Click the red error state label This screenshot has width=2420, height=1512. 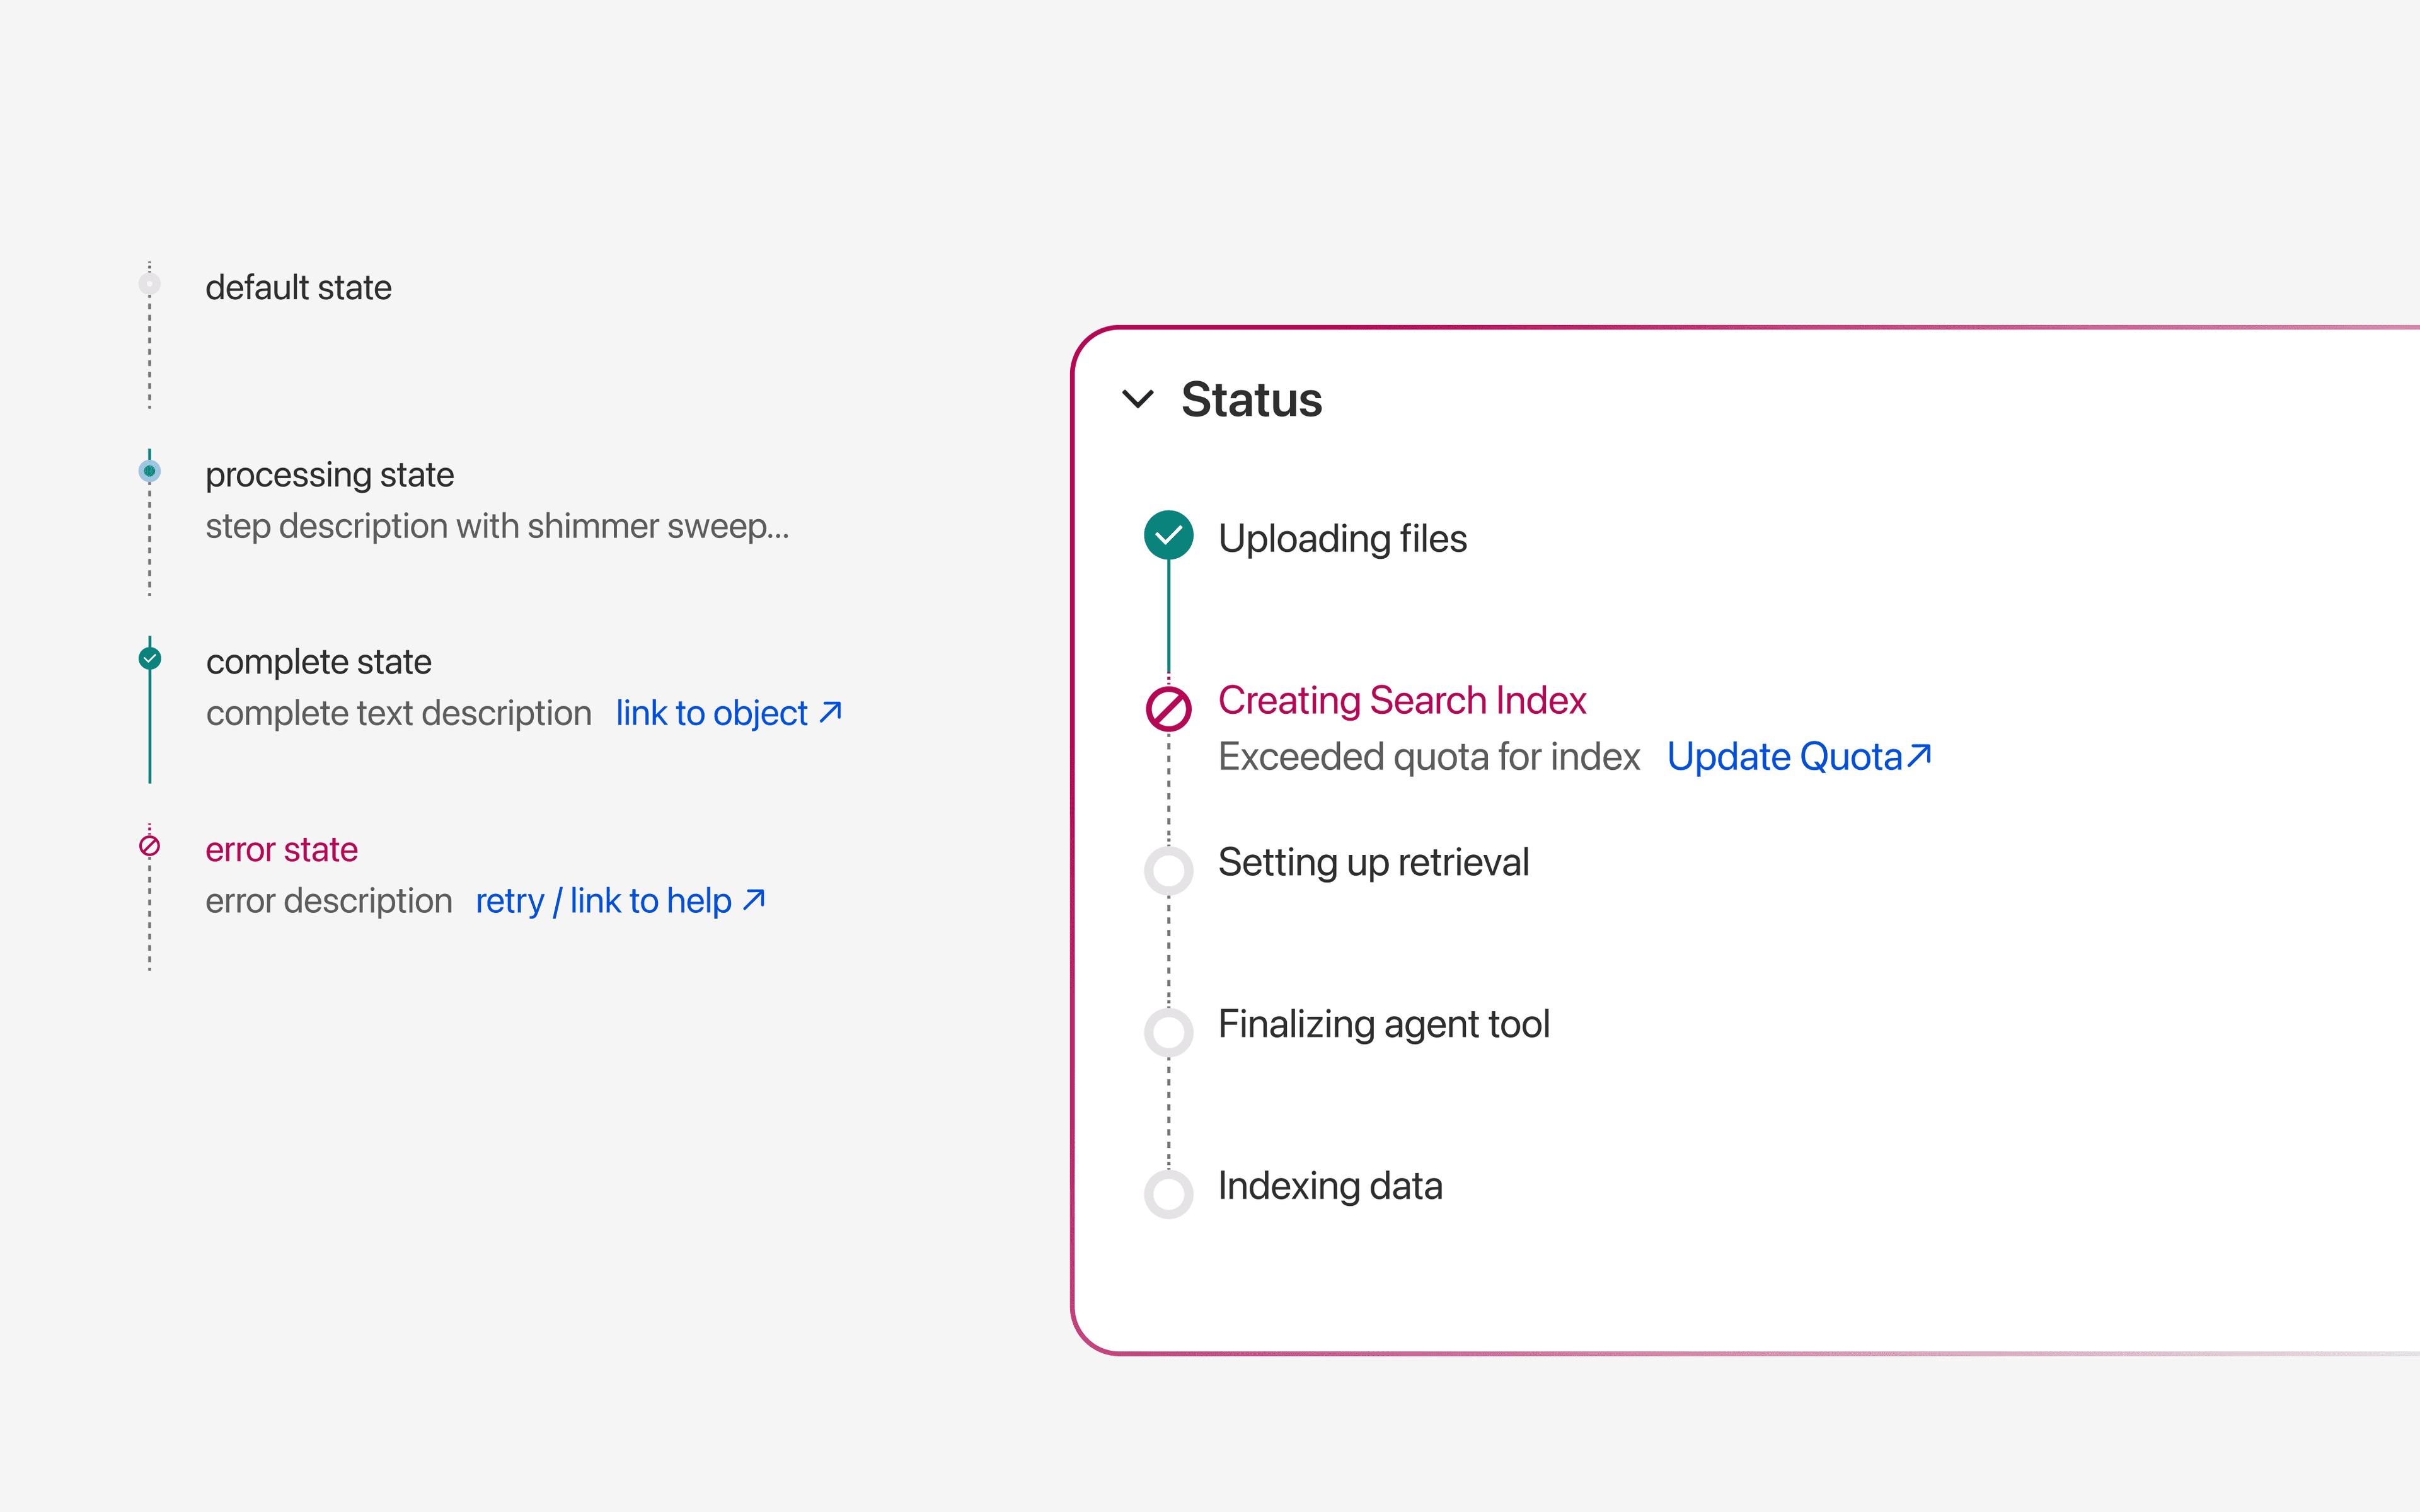coord(281,850)
